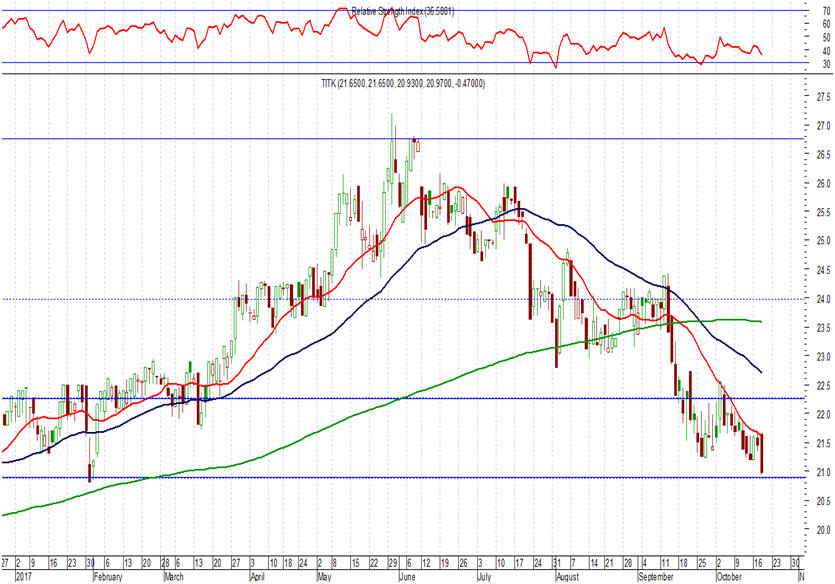Click date label 25 on the time axis
The width and height of the screenshot is (835, 584).
click(x=702, y=563)
